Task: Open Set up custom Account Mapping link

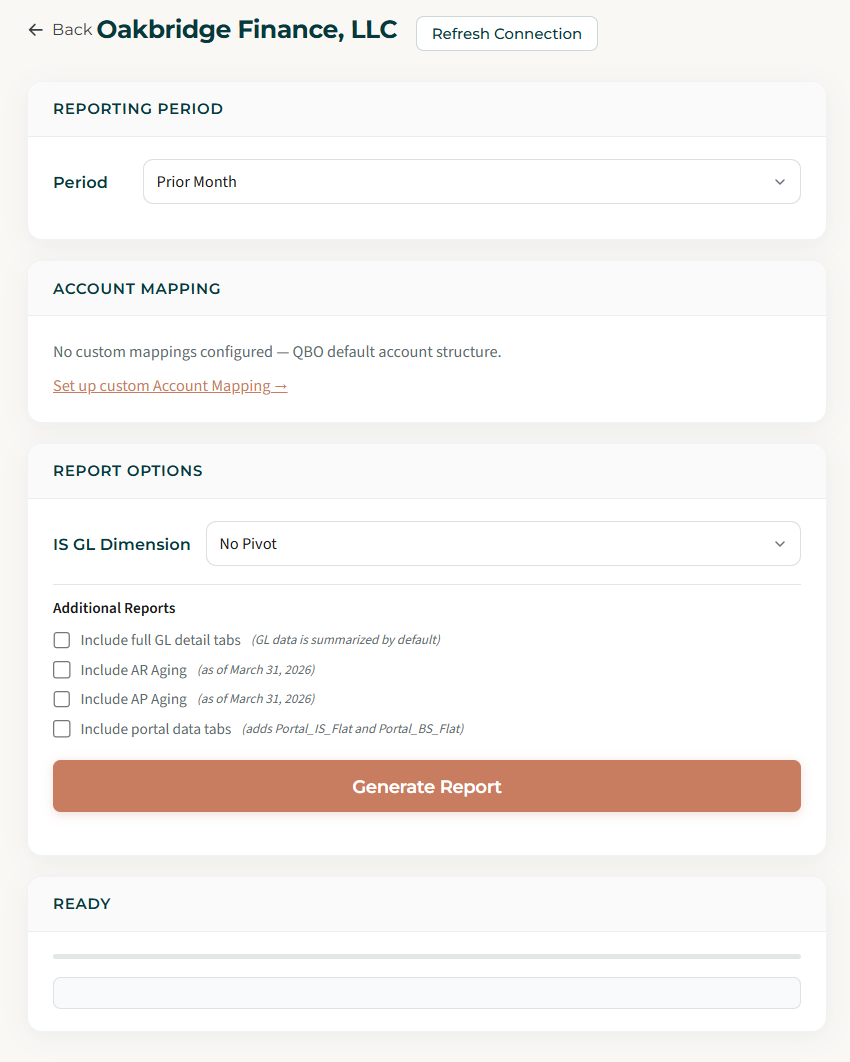Action: click(x=170, y=386)
